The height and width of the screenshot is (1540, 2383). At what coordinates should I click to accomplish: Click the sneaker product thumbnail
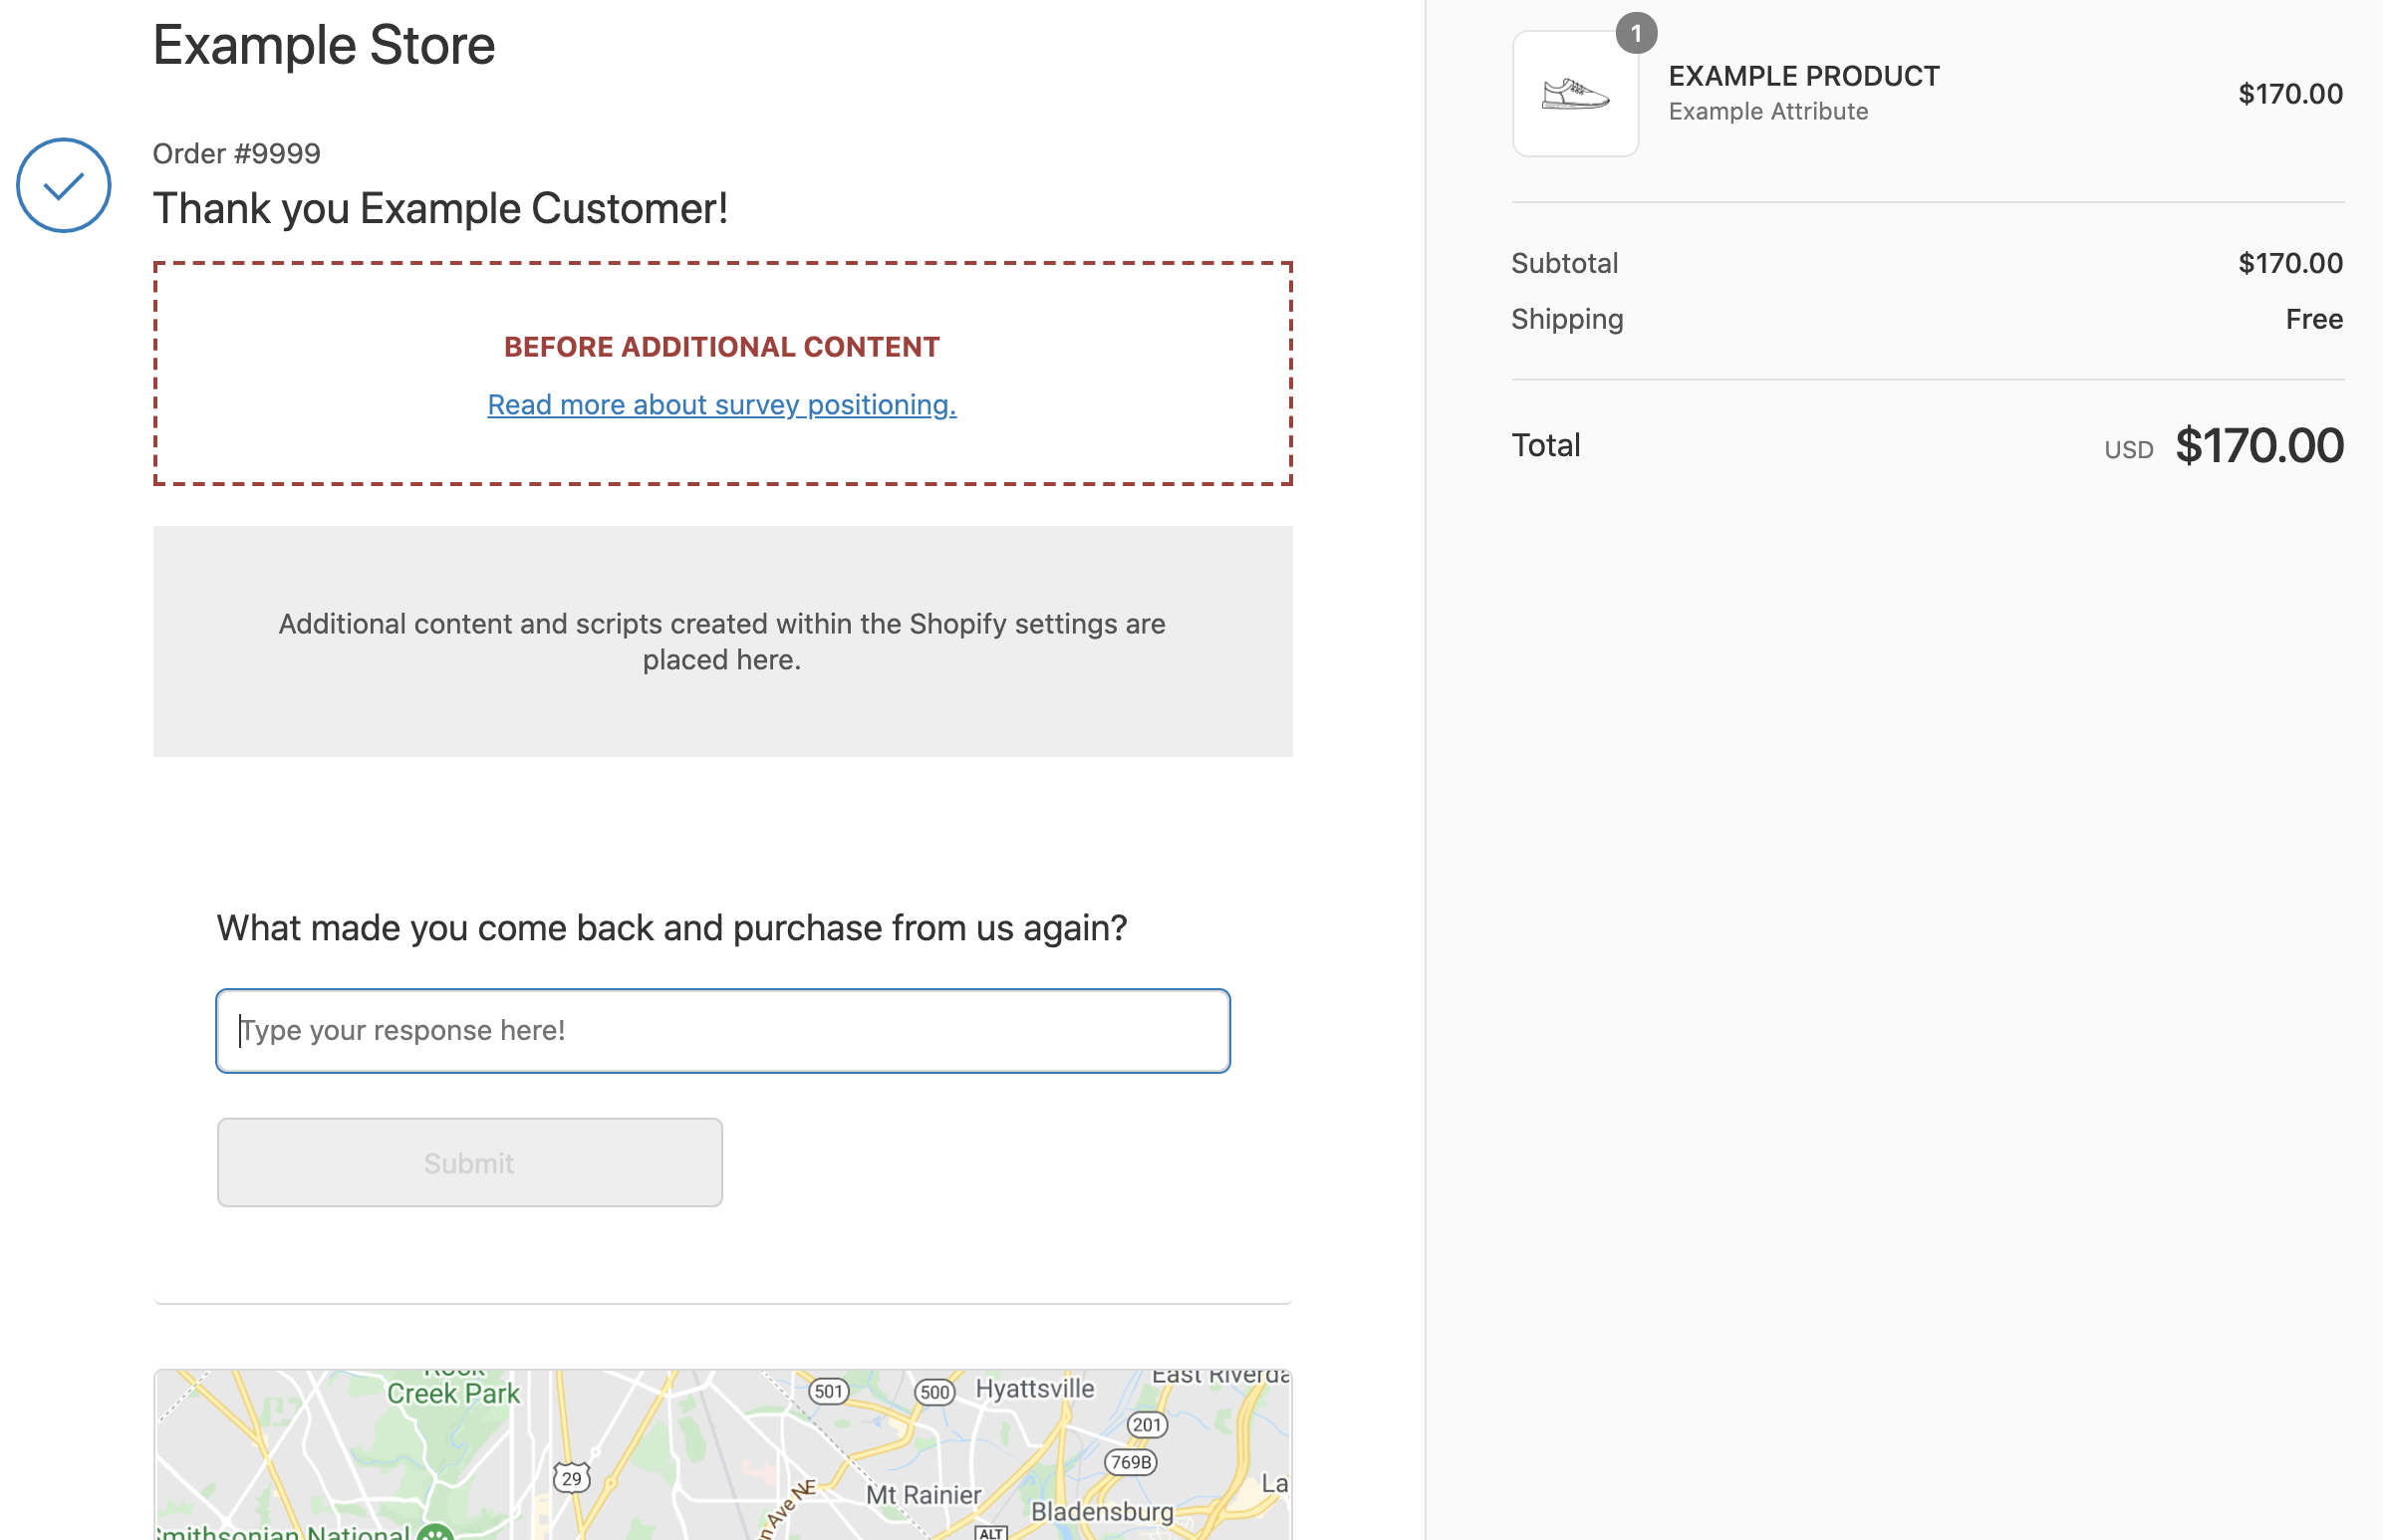[1574, 94]
